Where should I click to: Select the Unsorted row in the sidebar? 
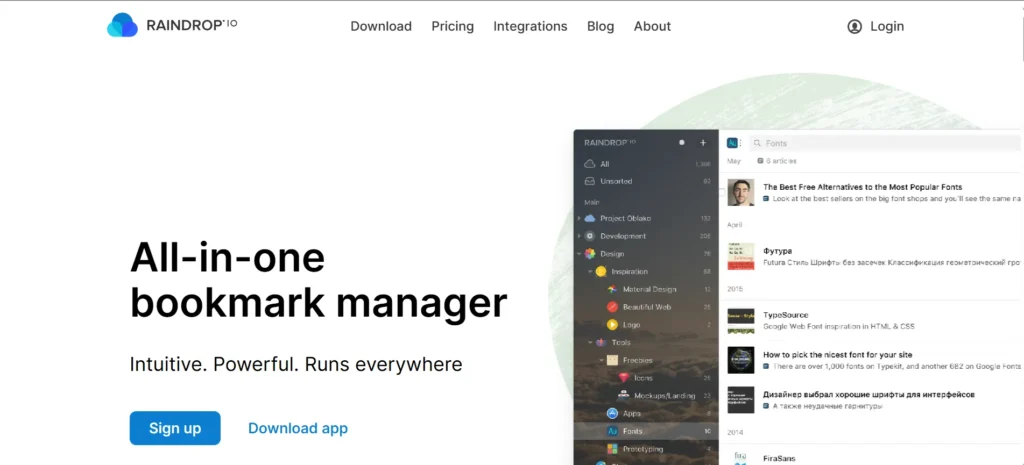pyautogui.click(x=646, y=182)
